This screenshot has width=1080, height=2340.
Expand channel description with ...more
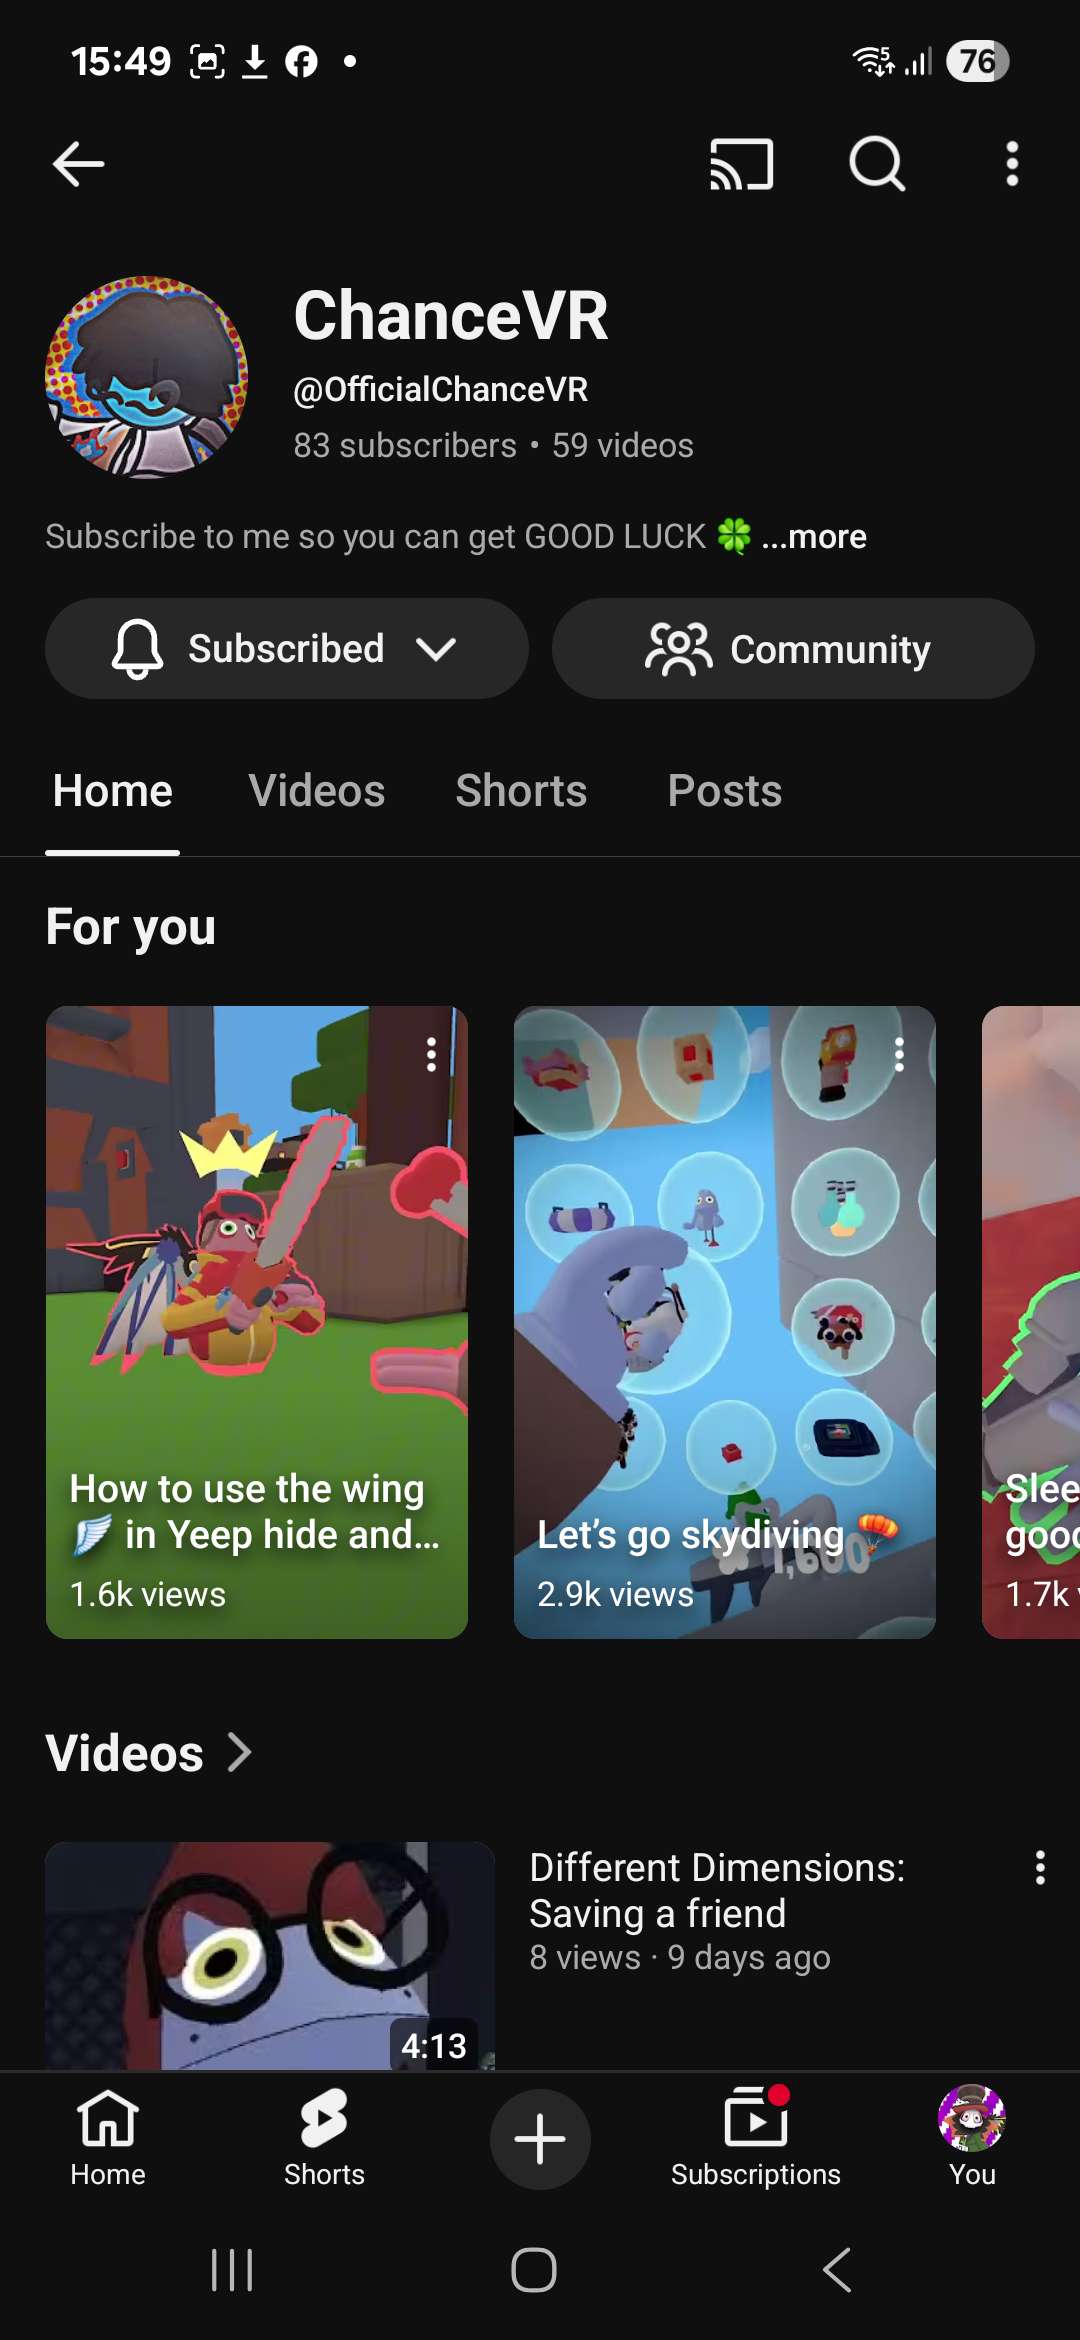pos(814,537)
